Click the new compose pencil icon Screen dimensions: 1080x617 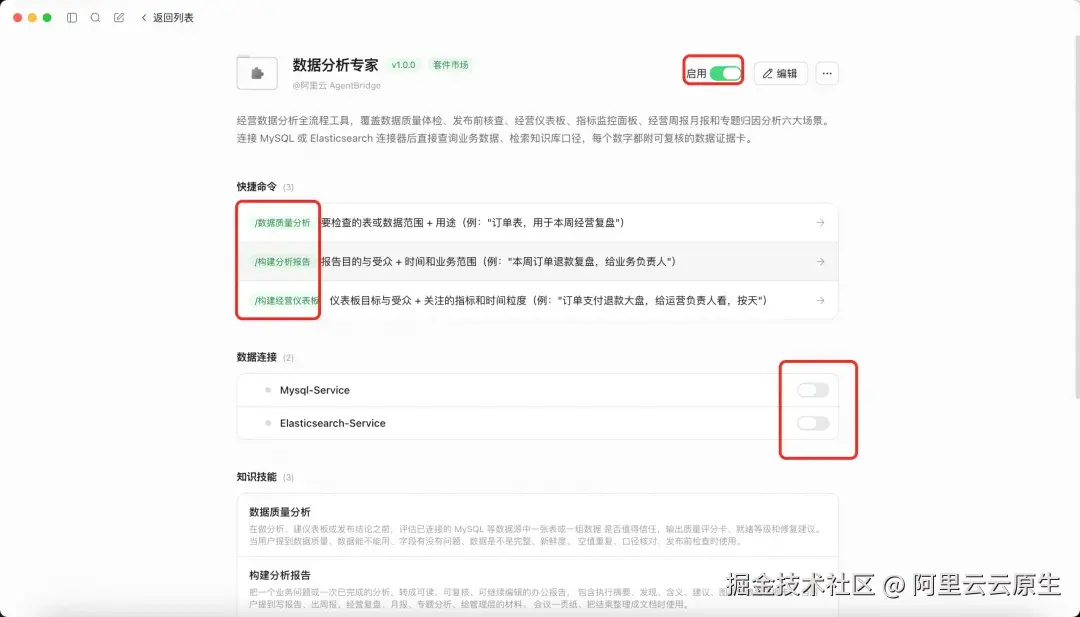[118, 18]
